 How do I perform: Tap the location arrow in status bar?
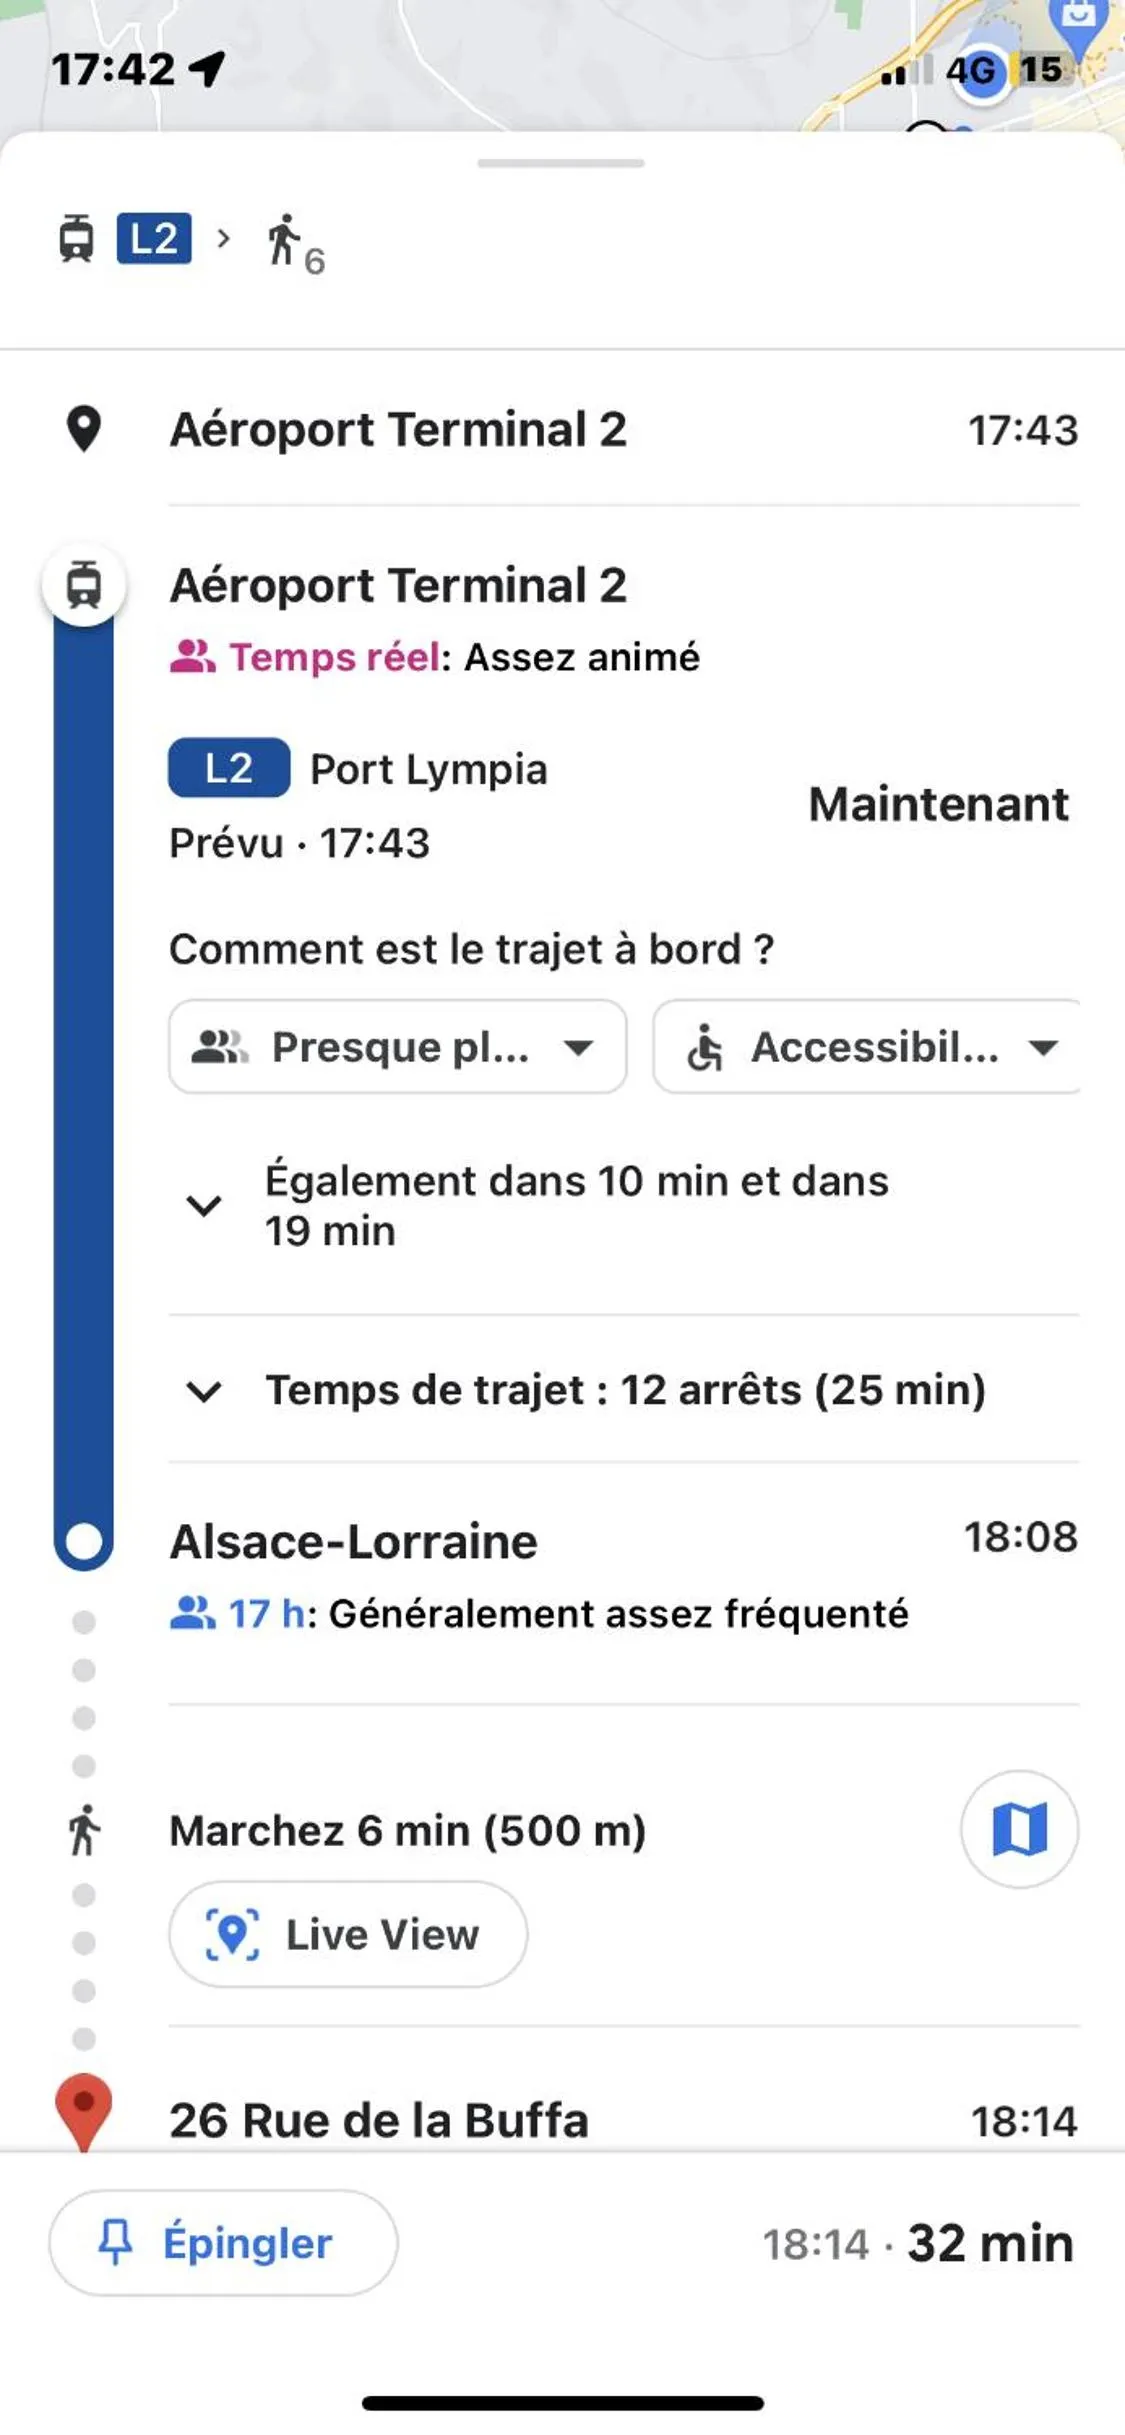pos(207,69)
